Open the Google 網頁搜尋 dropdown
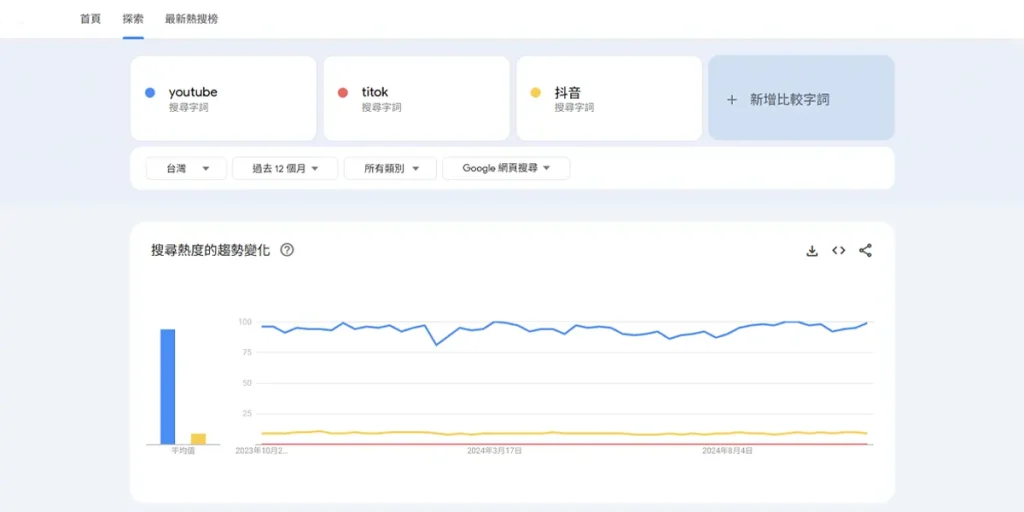This screenshot has width=1024, height=512. click(506, 168)
